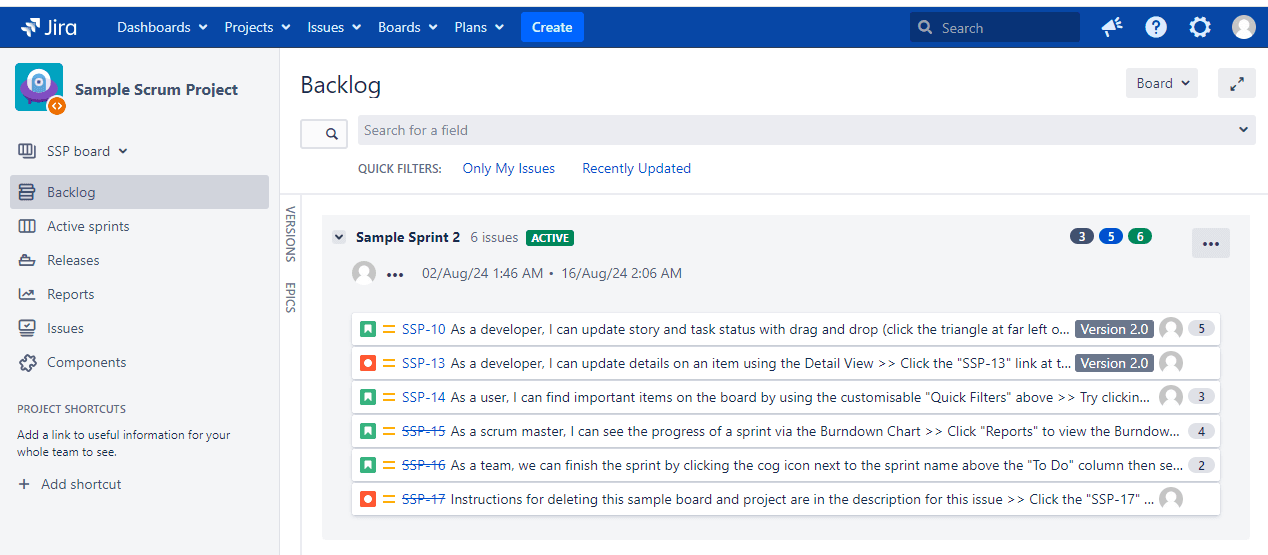Open the help question mark icon
The height and width of the screenshot is (555, 1268).
tap(1156, 28)
